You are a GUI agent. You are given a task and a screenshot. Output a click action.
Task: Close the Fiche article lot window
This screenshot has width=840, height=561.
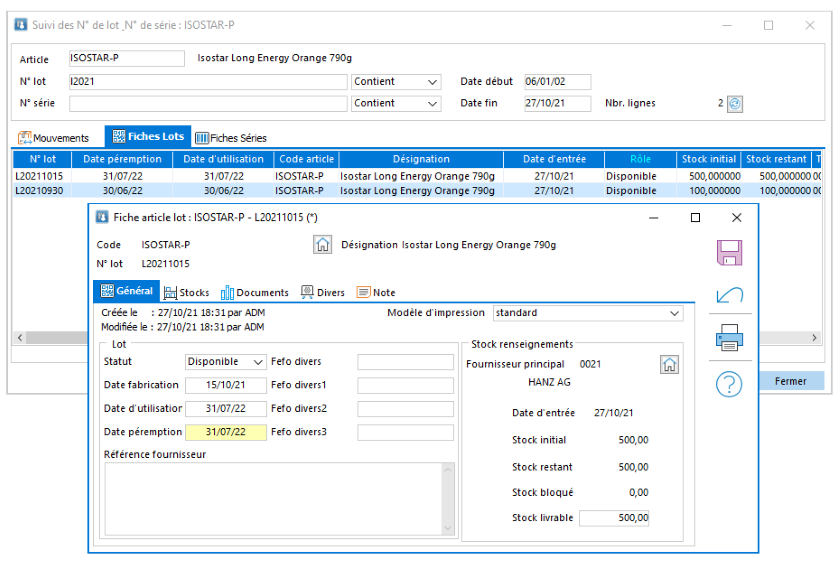(737, 218)
